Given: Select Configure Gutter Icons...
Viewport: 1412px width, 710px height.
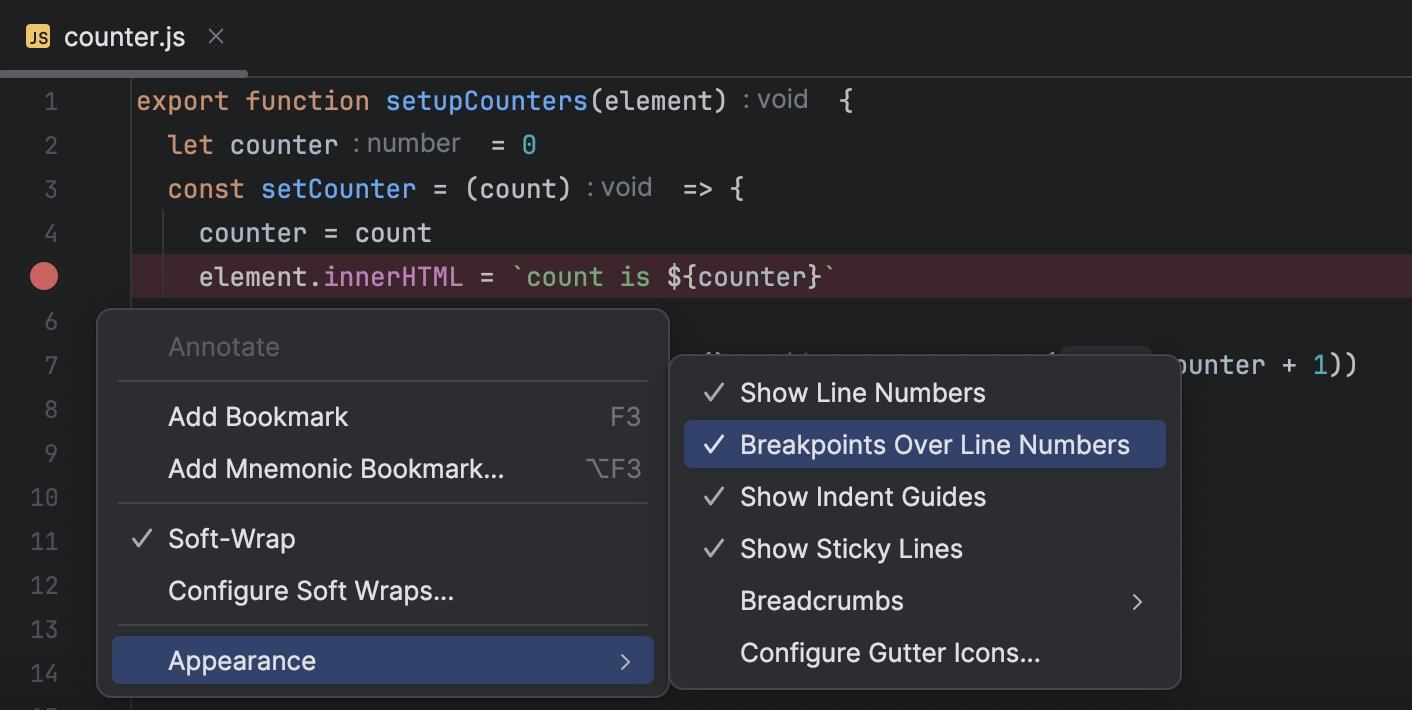Looking at the screenshot, I should (x=889, y=652).
